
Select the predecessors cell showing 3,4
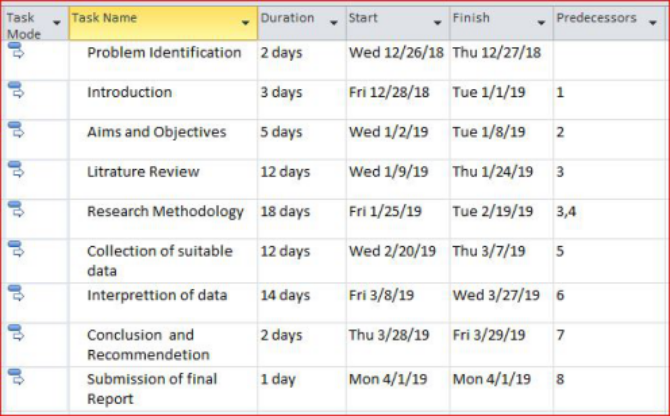click(611, 219)
